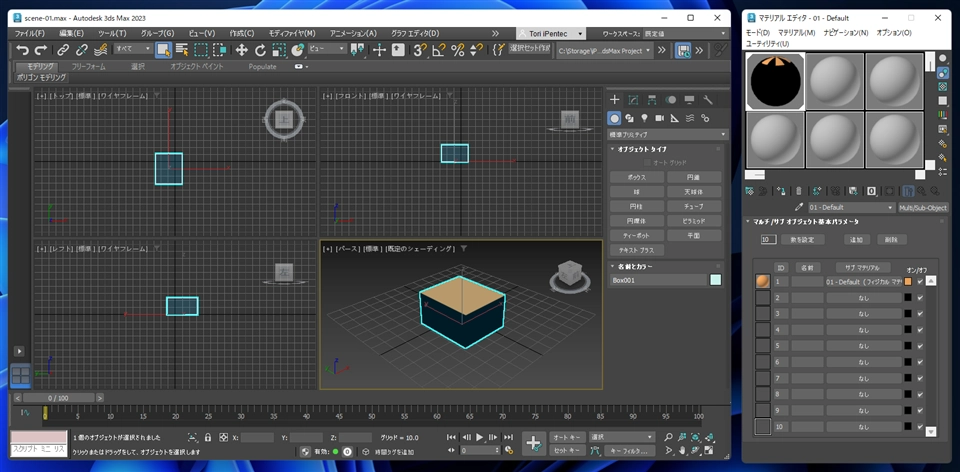The height and width of the screenshot is (472, 960).
Task: Tick the オート グリッド checkbox
Action: point(648,163)
